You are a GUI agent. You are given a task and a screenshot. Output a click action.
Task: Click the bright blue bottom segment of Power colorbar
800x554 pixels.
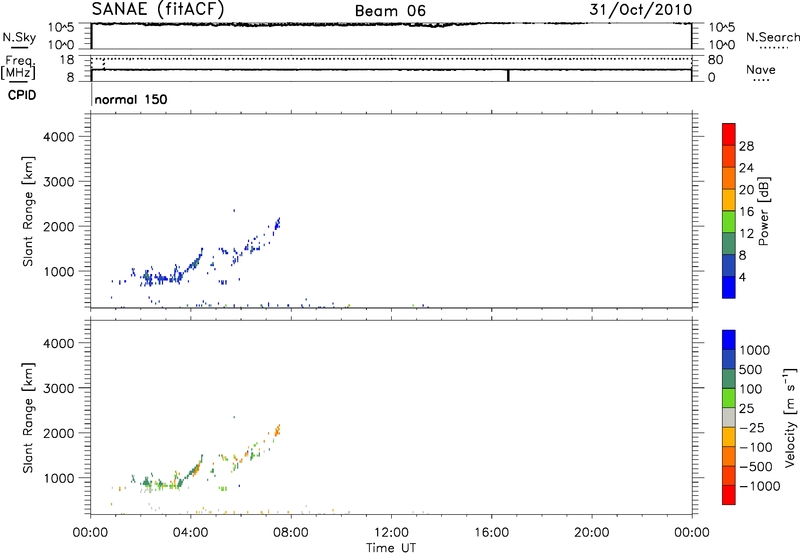[x=729, y=287]
